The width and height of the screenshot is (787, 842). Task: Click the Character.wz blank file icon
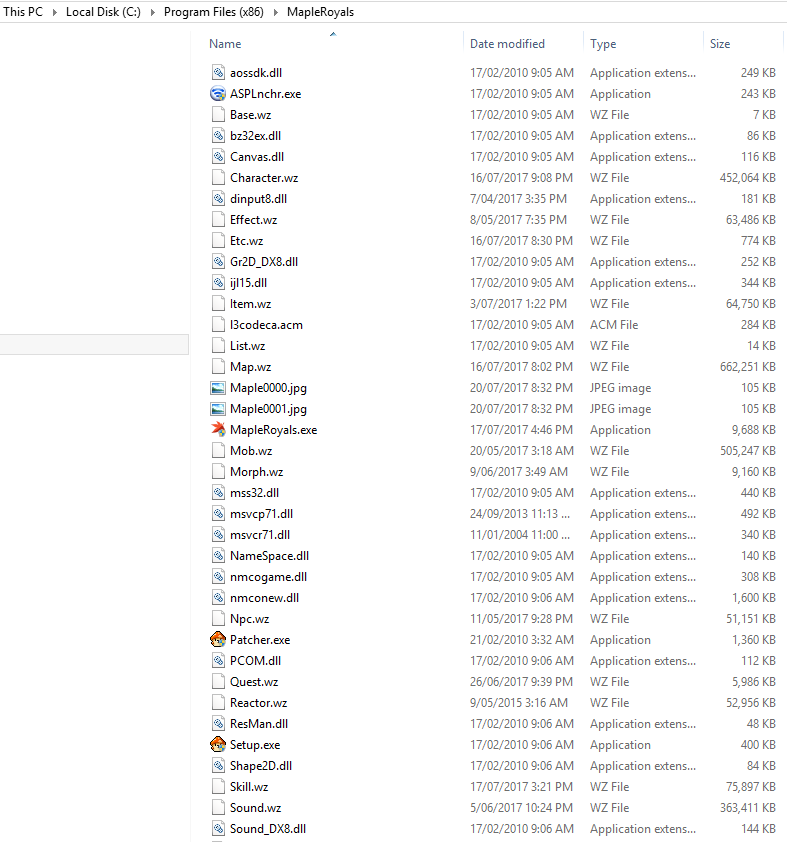click(218, 178)
